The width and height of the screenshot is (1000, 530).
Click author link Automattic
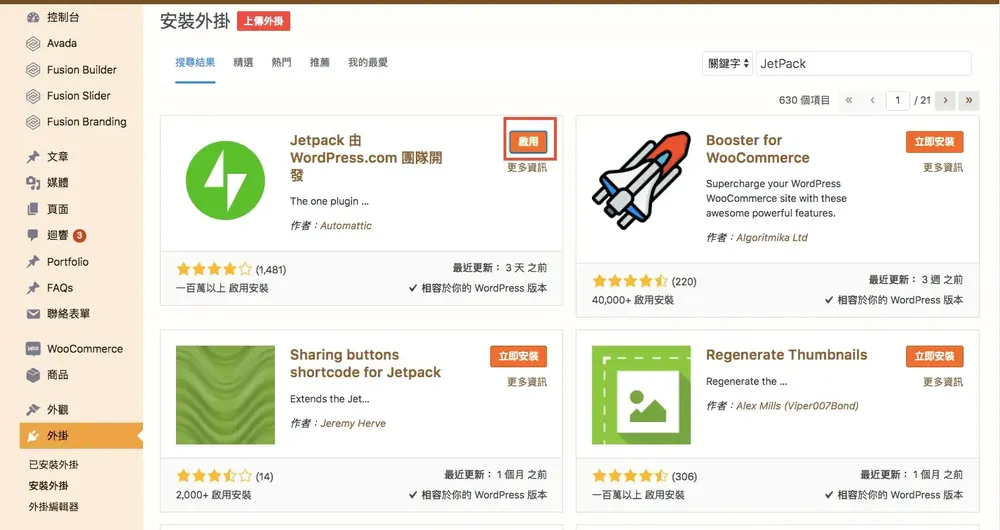(x=346, y=226)
